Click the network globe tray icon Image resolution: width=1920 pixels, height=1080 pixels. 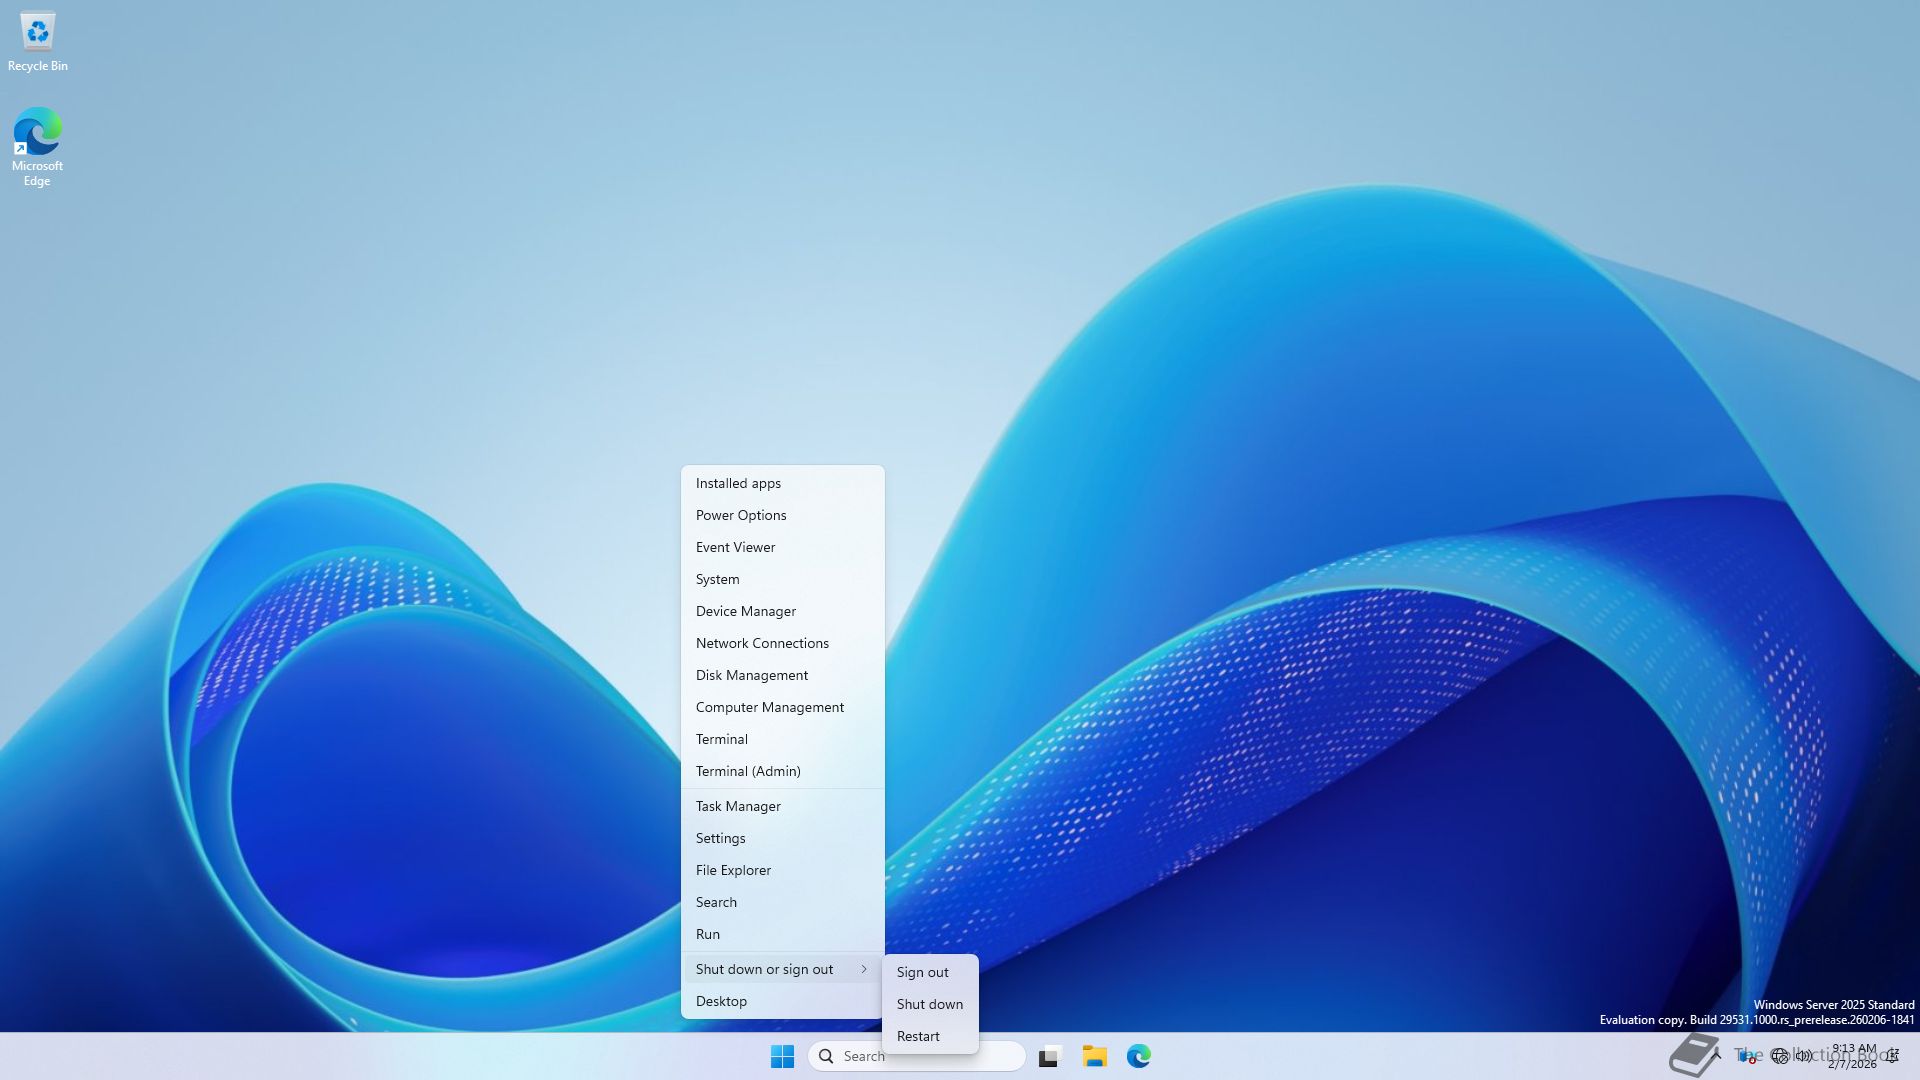coord(1779,1056)
